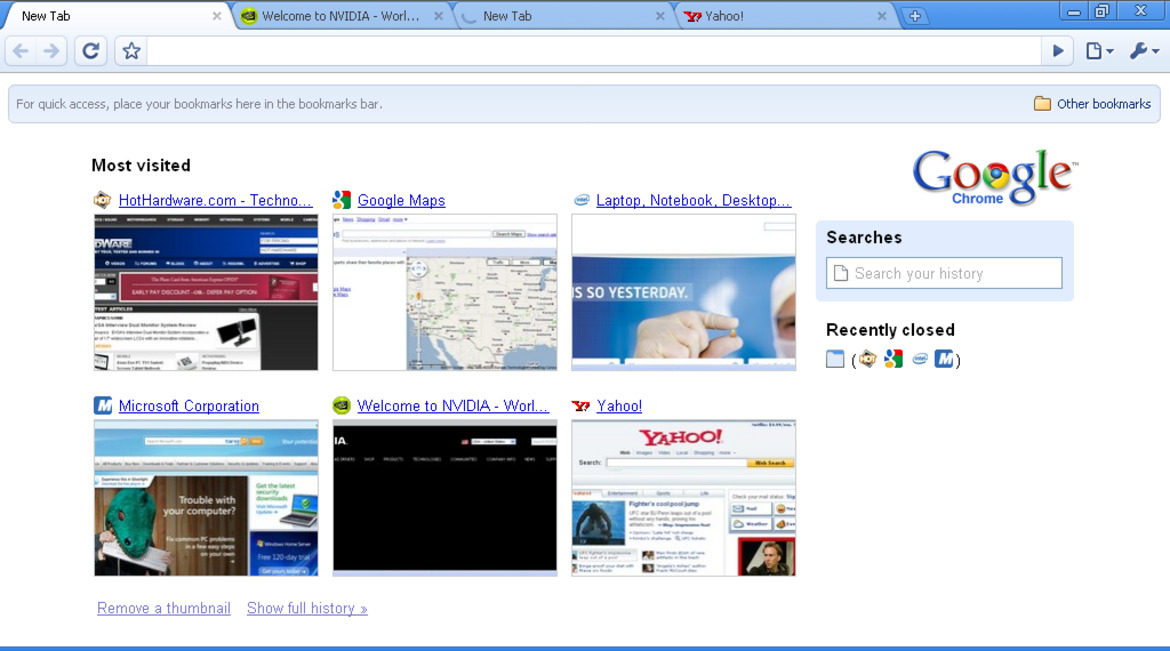Close the Yahoo! tab
The width and height of the screenshot is (1170, 651).
[881, 16]
